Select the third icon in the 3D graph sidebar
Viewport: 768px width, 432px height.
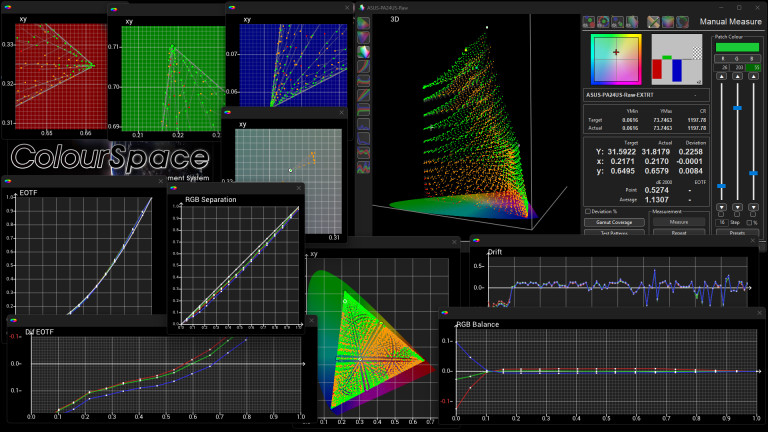tap(364, 52)
